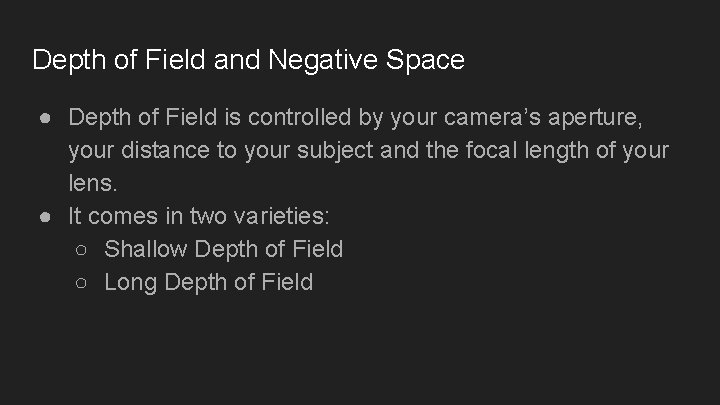Click the word 'aperture,' in first bullet
Viewport: 720px width, 405px height.
pos(600,119)
